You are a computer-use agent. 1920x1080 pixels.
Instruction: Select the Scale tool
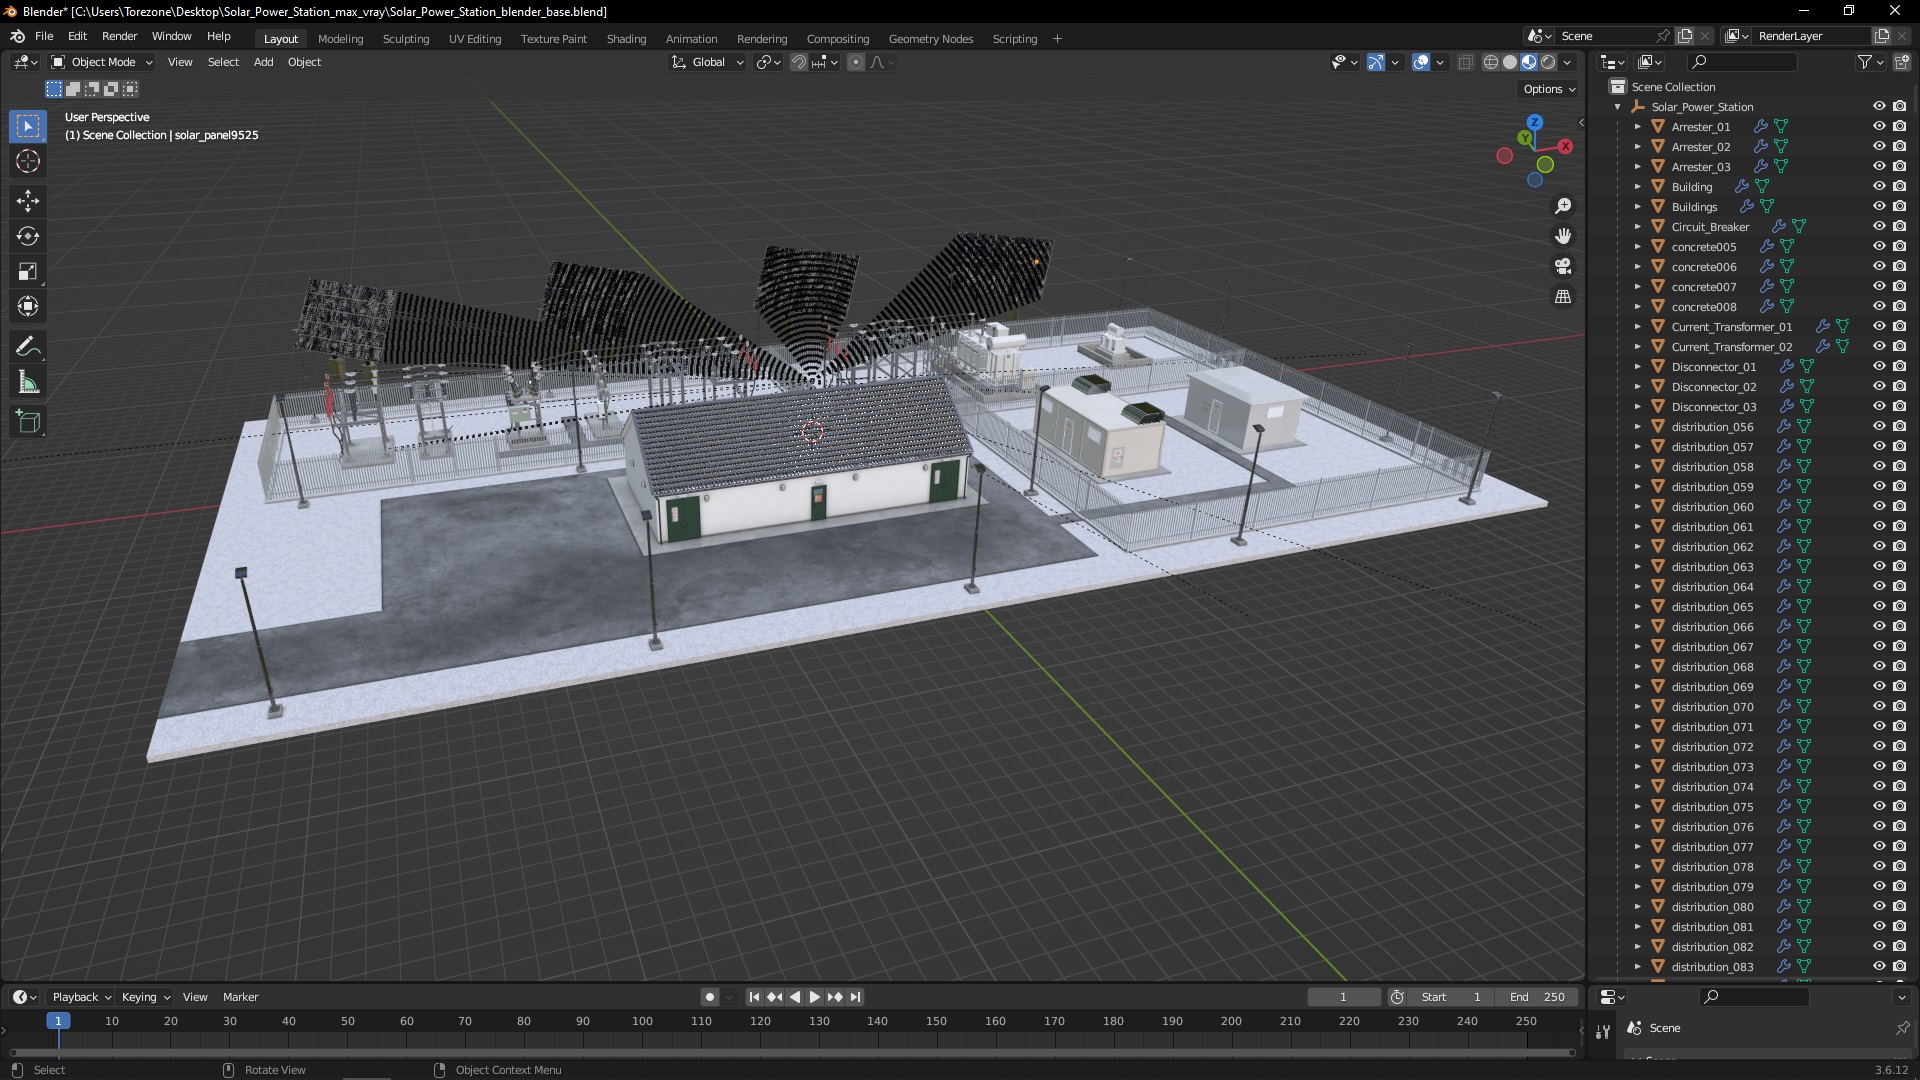point(28,271)
